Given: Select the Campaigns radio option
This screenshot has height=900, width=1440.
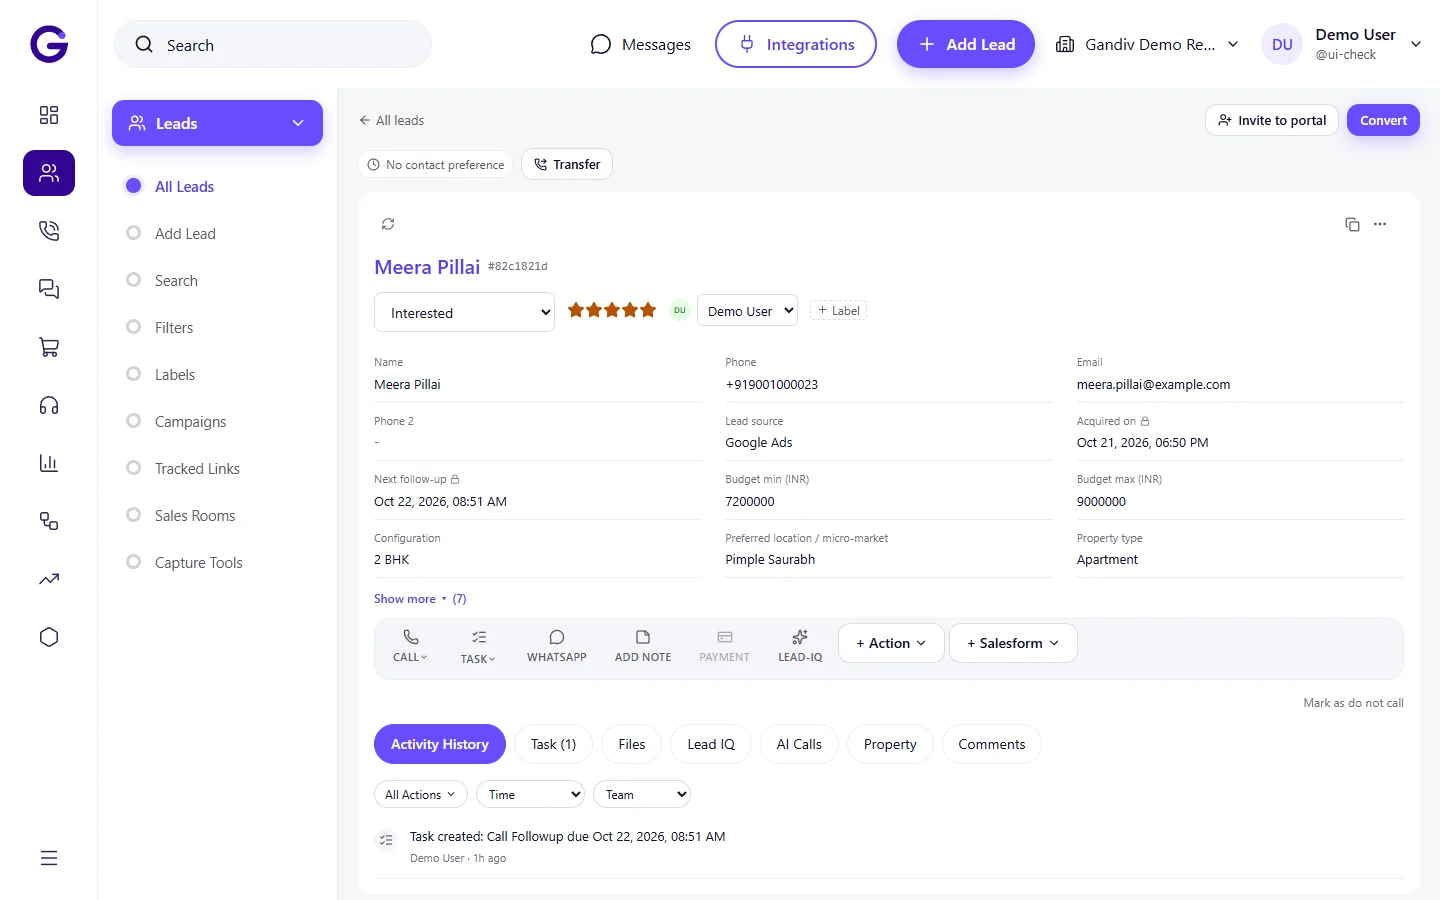Looking at the screenshot, I should click(133, 421).
